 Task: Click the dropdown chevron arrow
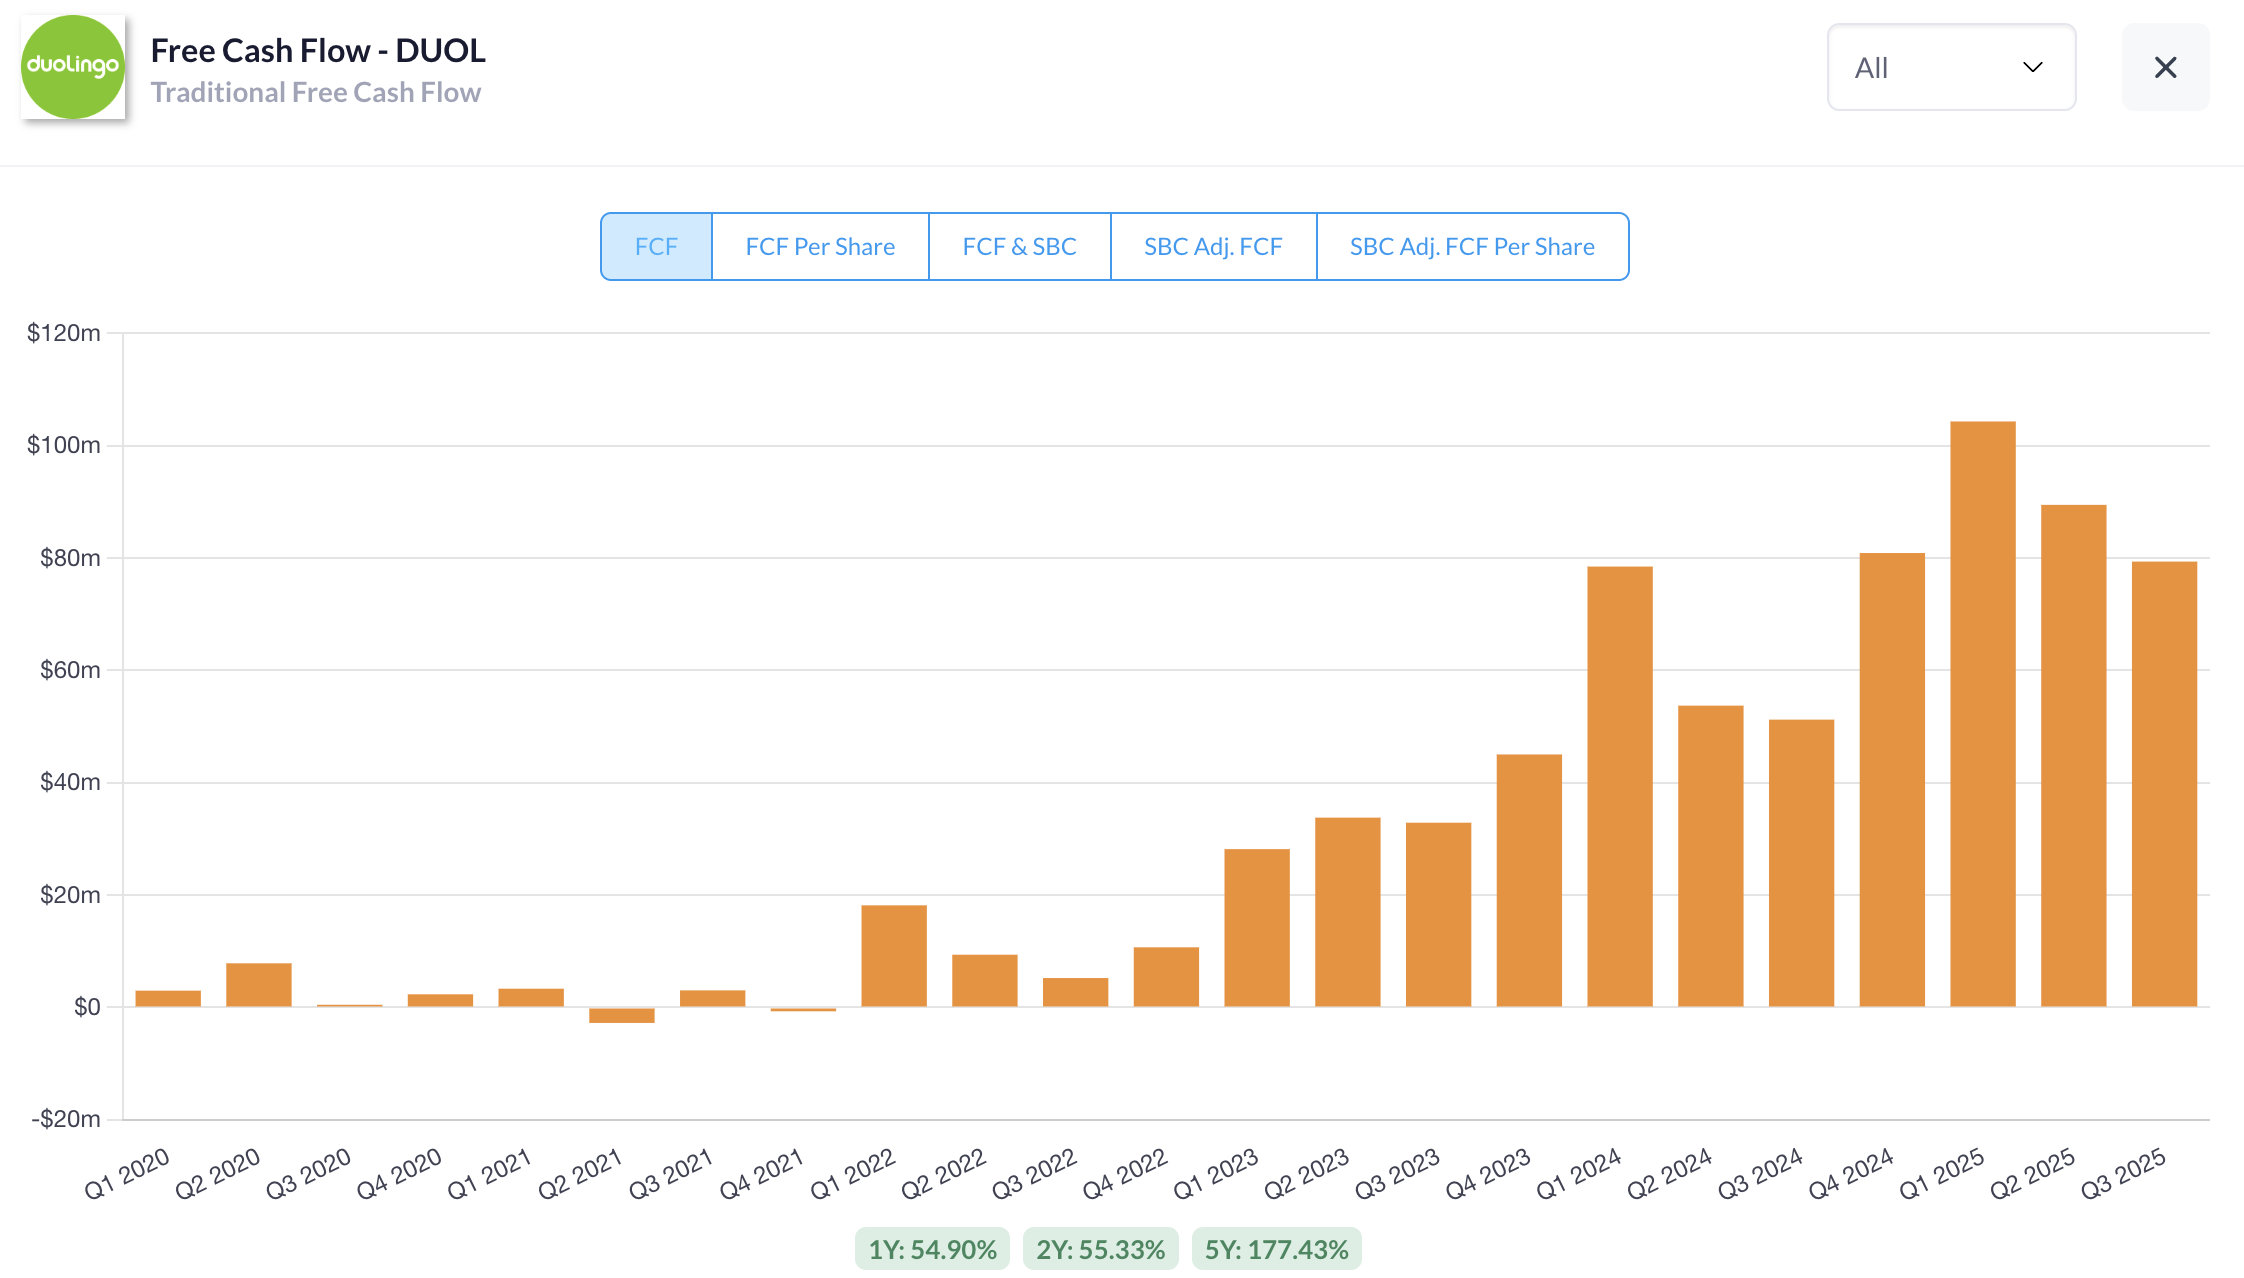click(2032, 67)
